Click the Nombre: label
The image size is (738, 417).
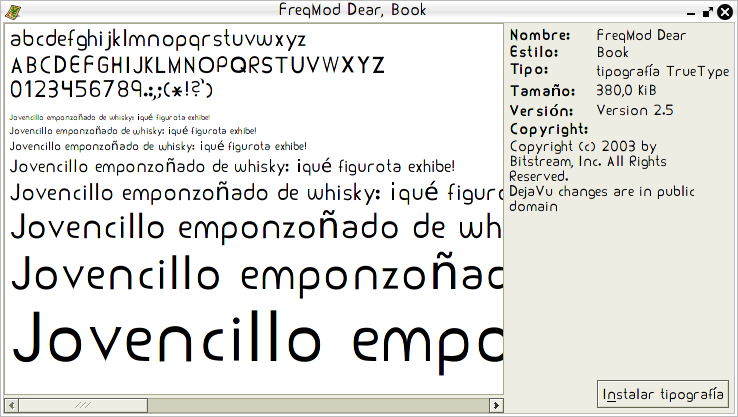540,35
